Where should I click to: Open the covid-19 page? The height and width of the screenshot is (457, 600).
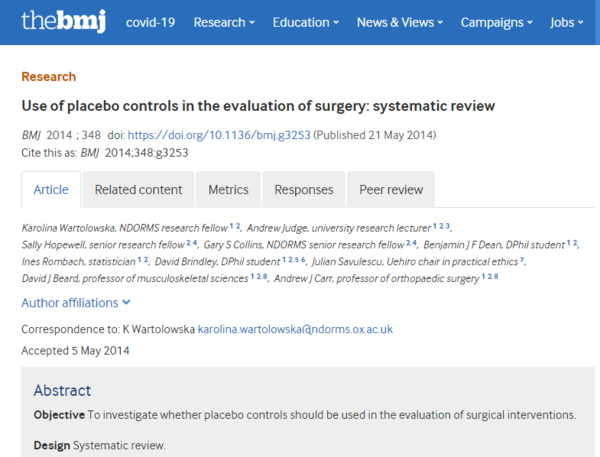point(149,22)
